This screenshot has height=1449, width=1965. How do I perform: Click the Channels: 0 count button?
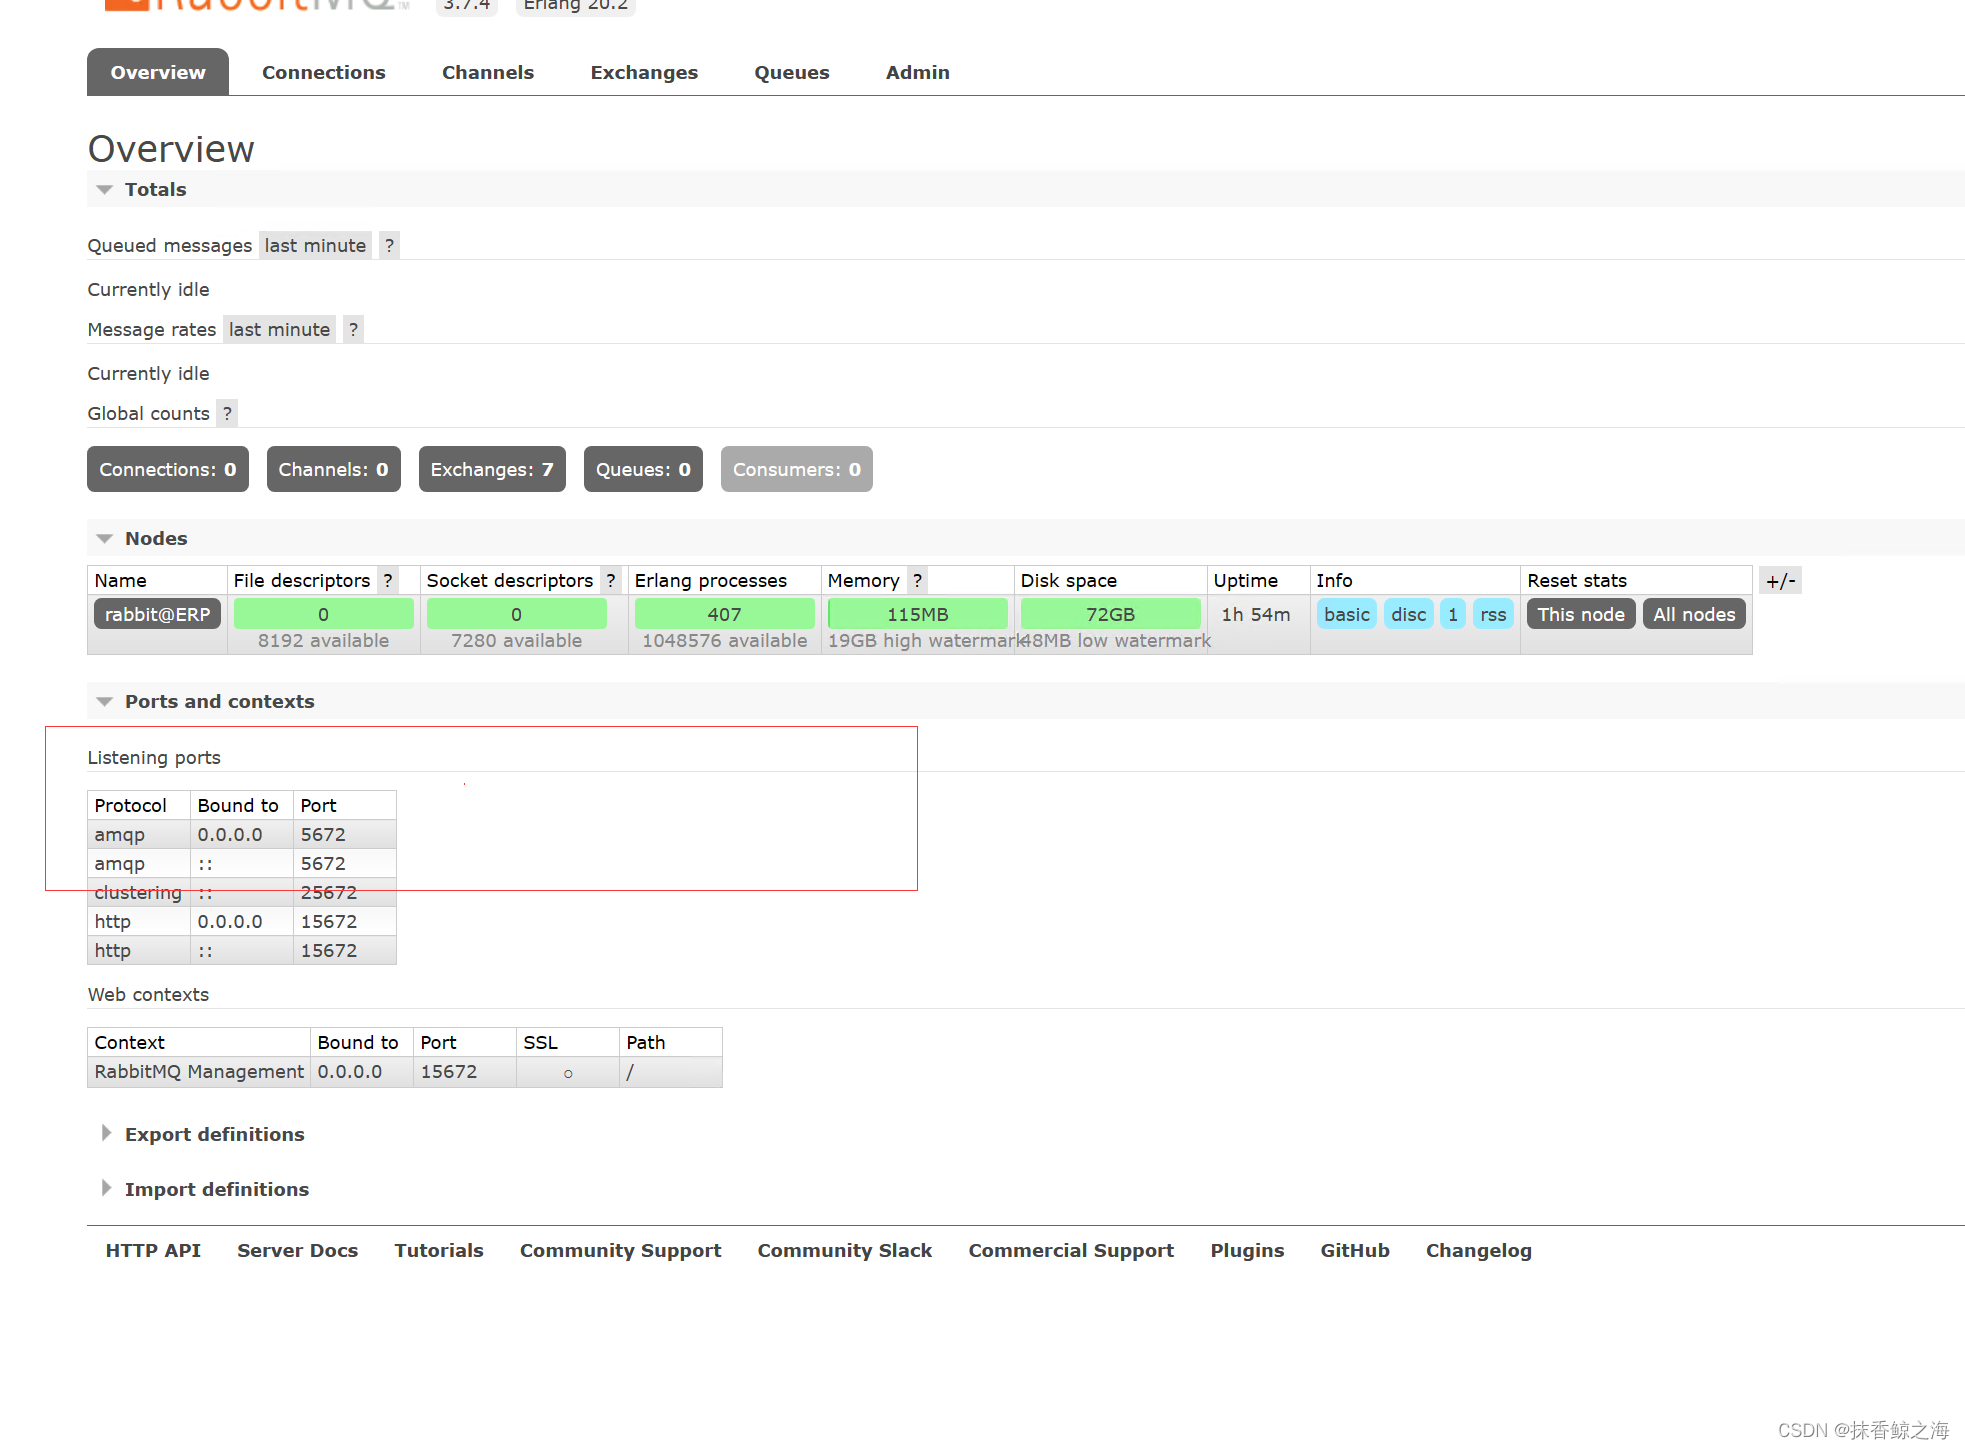333,470
